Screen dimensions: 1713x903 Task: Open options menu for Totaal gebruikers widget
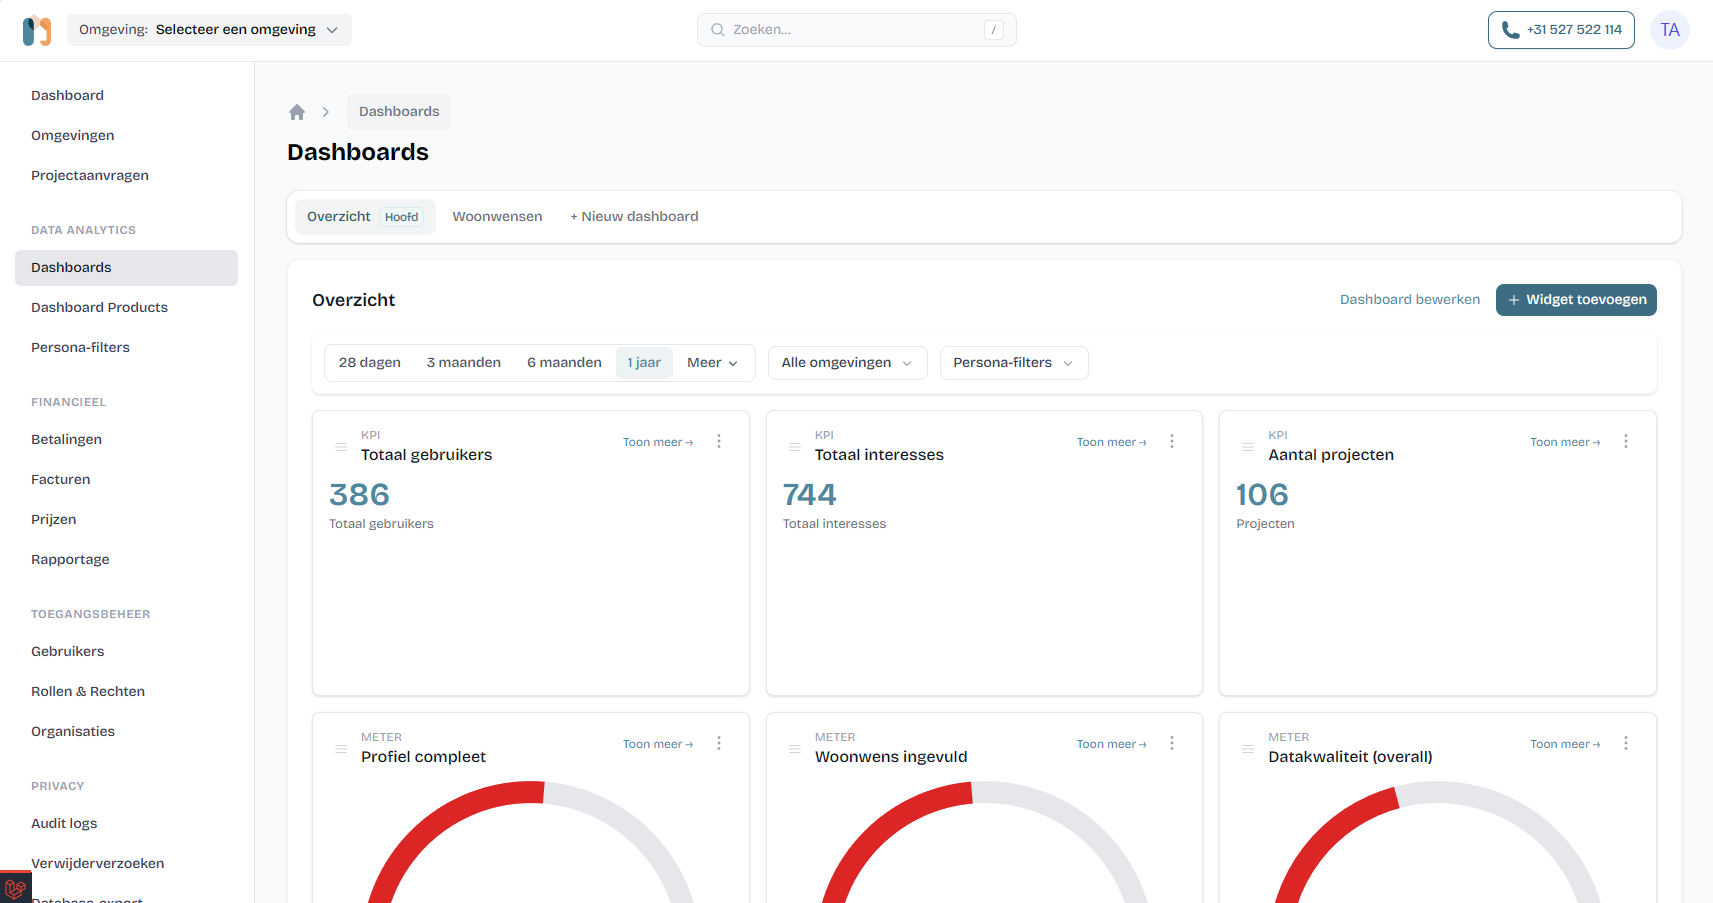click(719, 441)
